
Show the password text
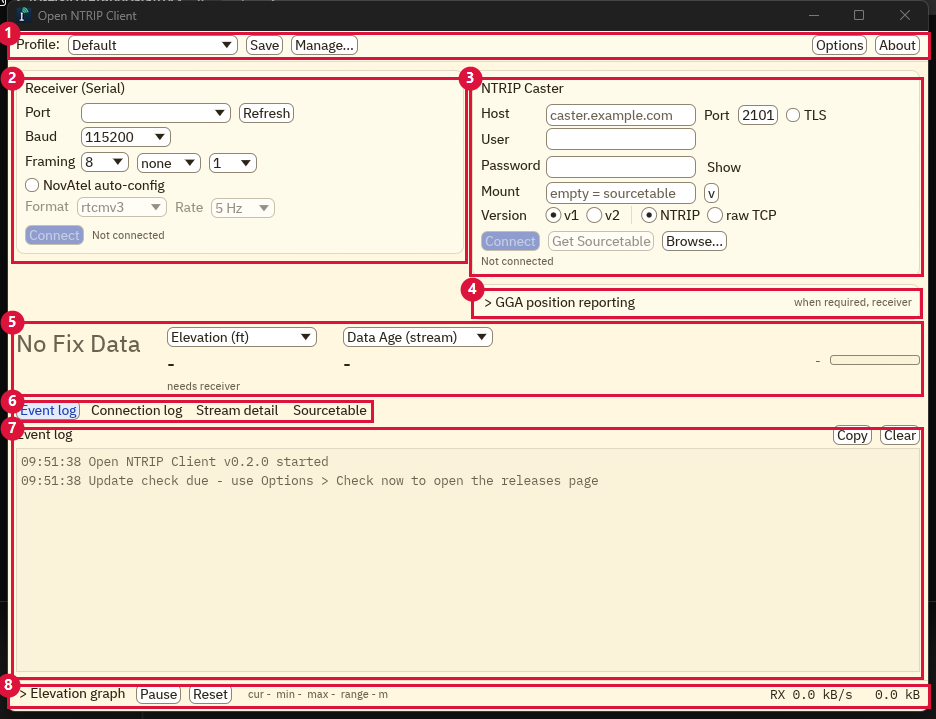coord(723,167)
